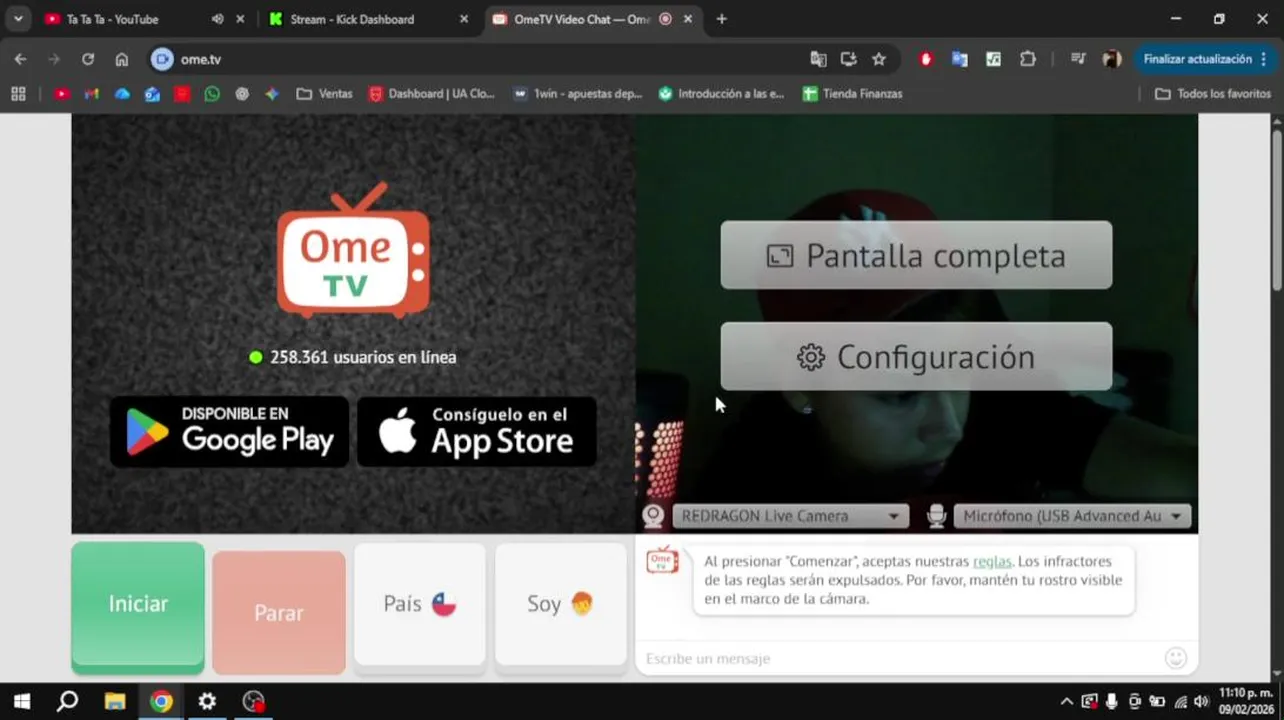
Task: Click the microphone tray icon
Action: pos(1112,701)
